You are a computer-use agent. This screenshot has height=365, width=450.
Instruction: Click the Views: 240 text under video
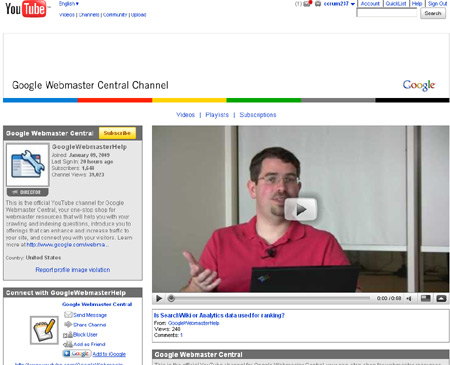pyautogui.click(x=167, y=329)
